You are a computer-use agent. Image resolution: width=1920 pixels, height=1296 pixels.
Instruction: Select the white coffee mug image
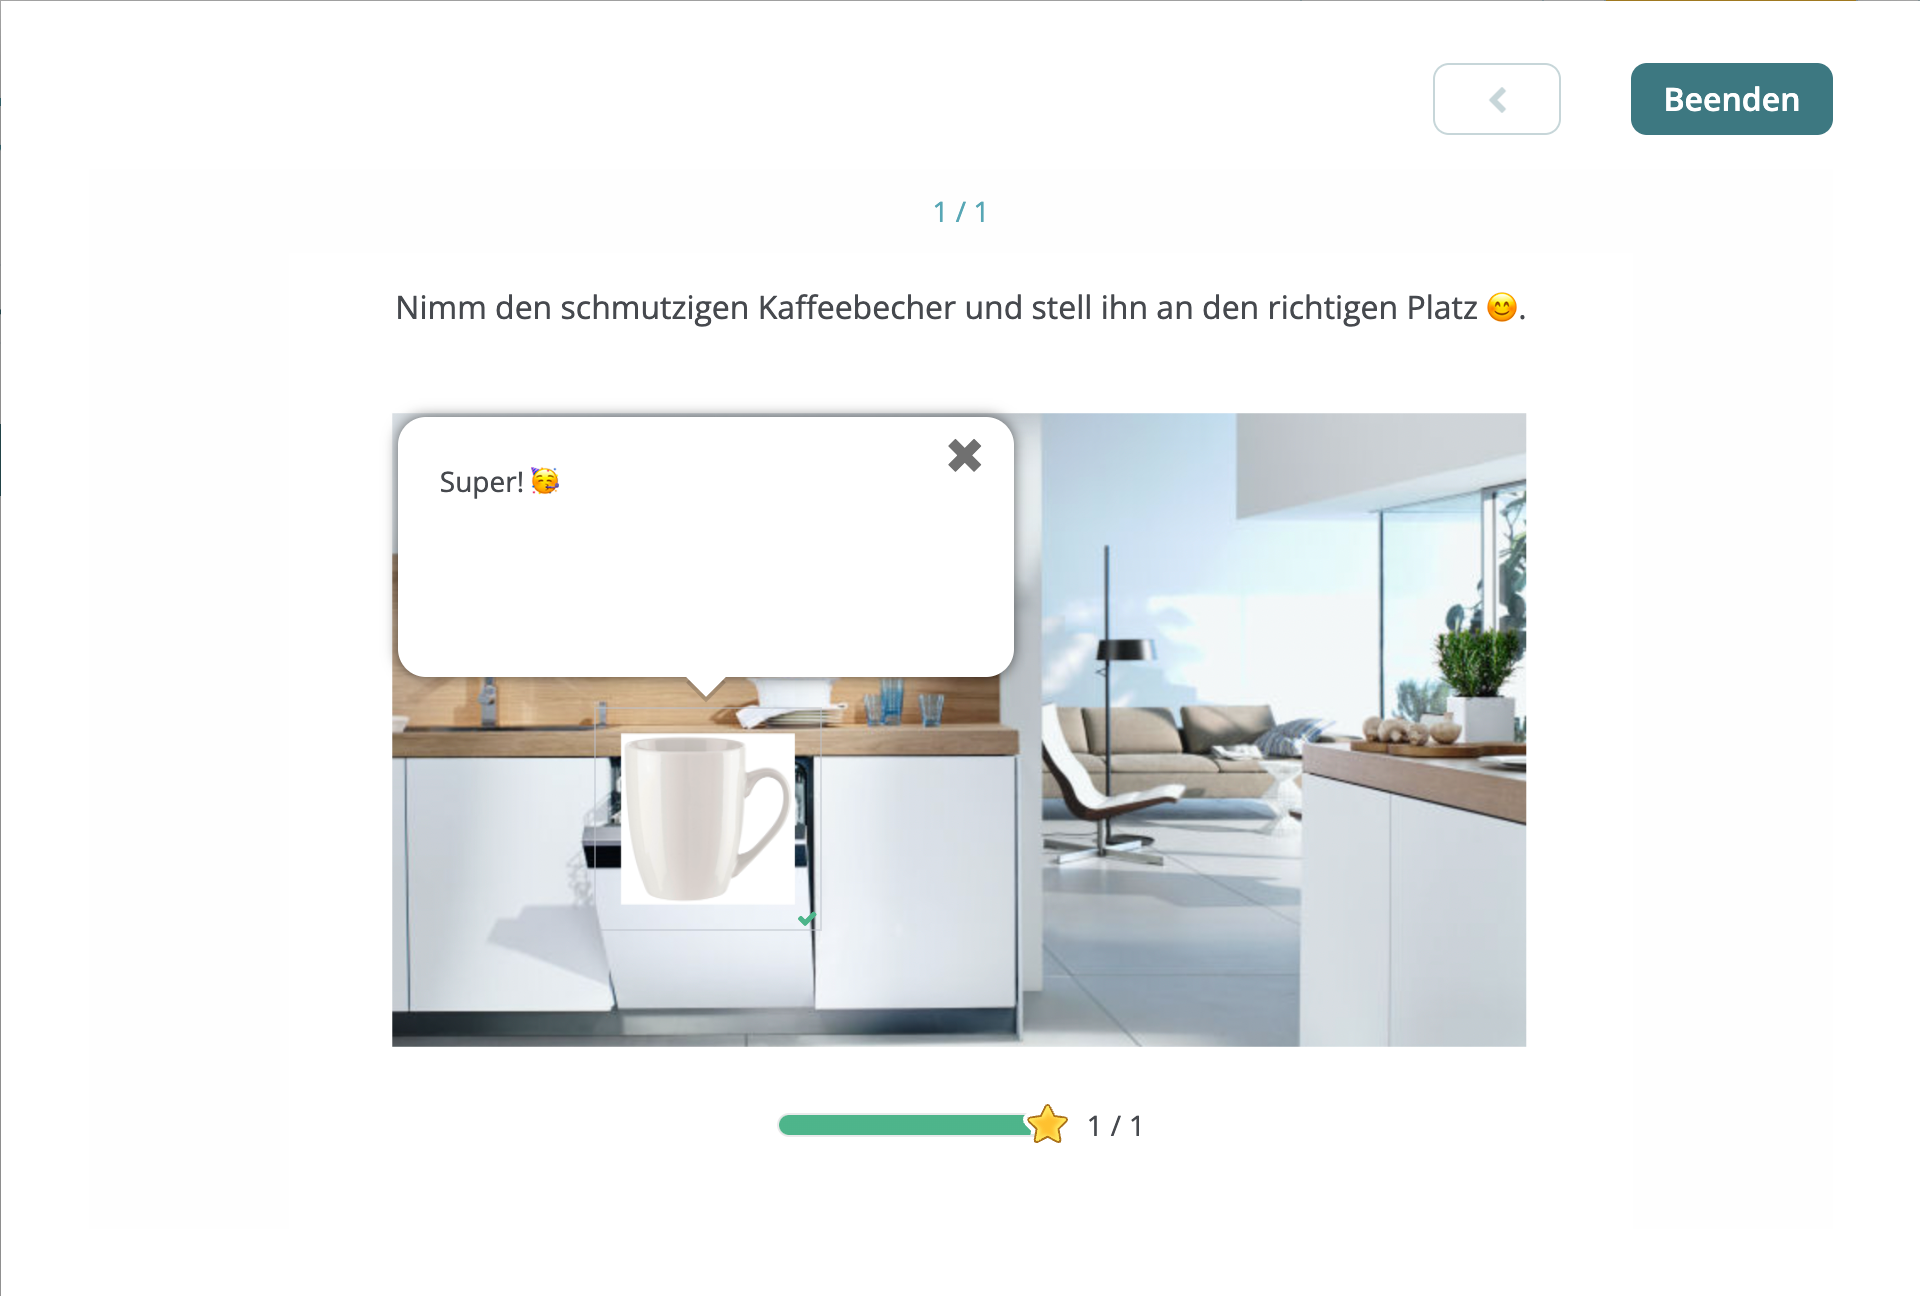pyautogui.click(x=708, y=818)
